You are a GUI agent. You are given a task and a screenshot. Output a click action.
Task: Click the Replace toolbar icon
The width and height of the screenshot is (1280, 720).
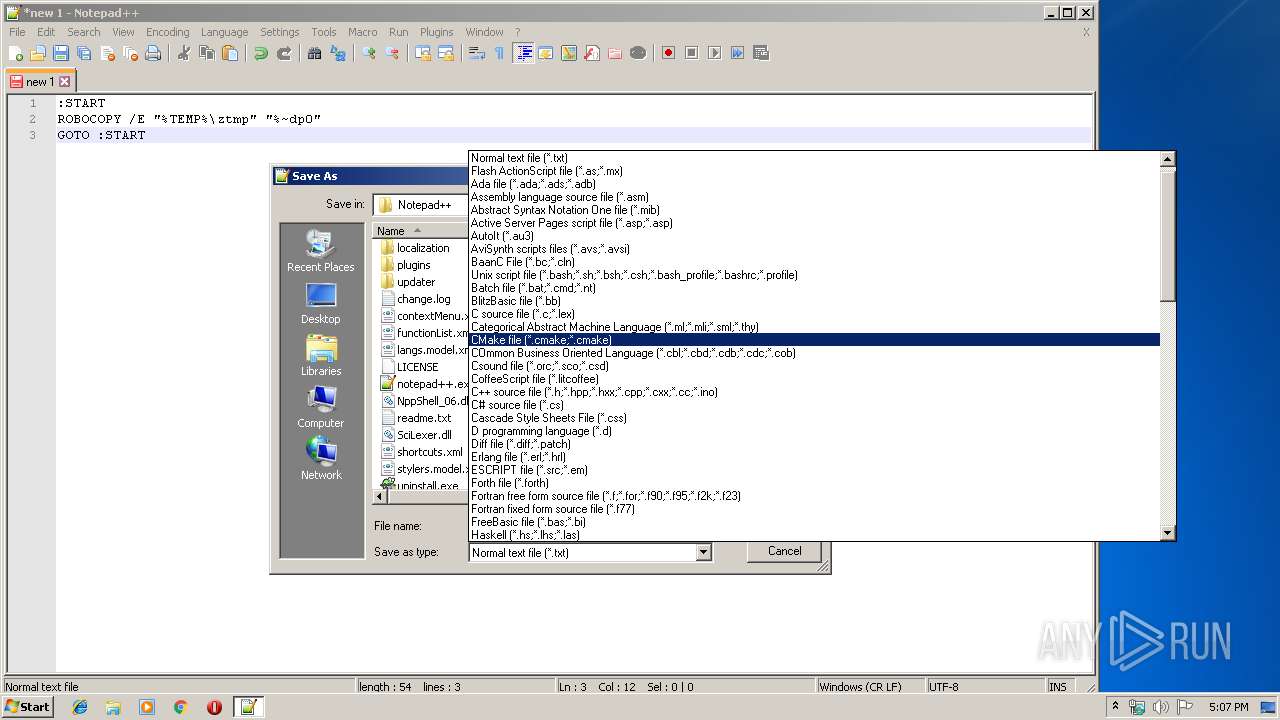(x=338, y=53)
